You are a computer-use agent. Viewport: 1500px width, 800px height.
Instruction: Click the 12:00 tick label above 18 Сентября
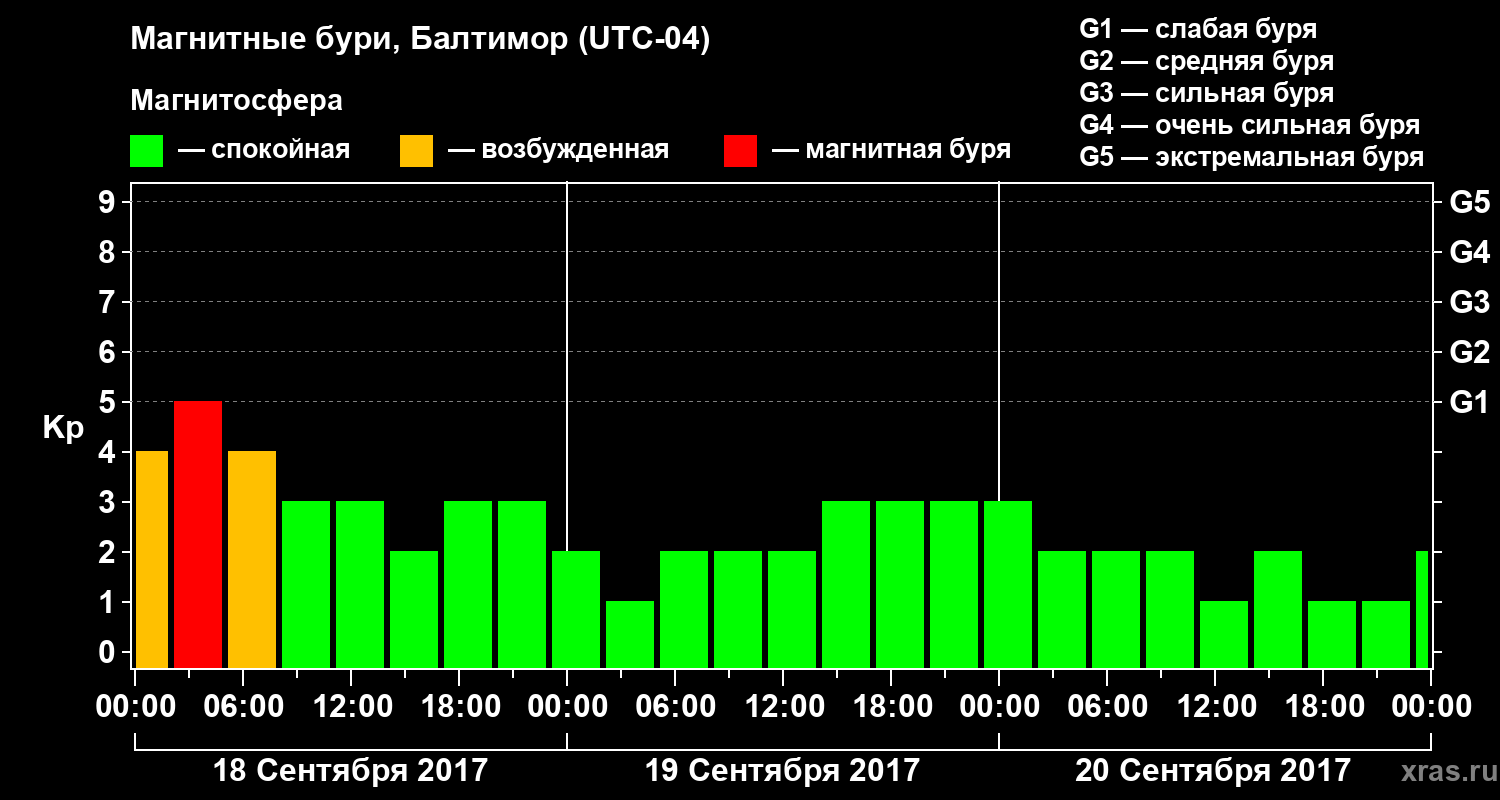pyautogui.click(x=351, y=707)
